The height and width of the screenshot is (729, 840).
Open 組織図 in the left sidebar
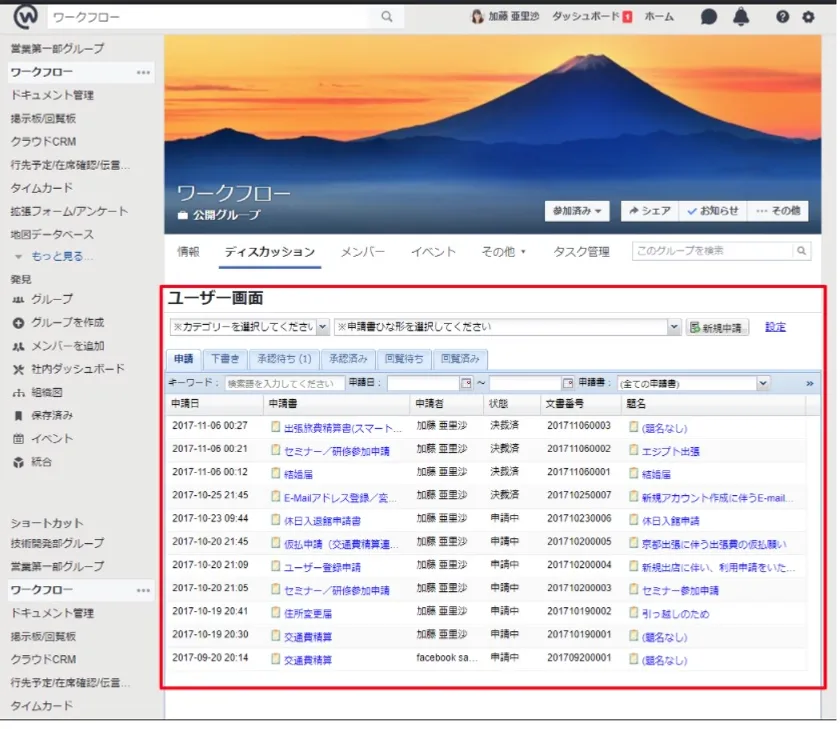(47, 392)
